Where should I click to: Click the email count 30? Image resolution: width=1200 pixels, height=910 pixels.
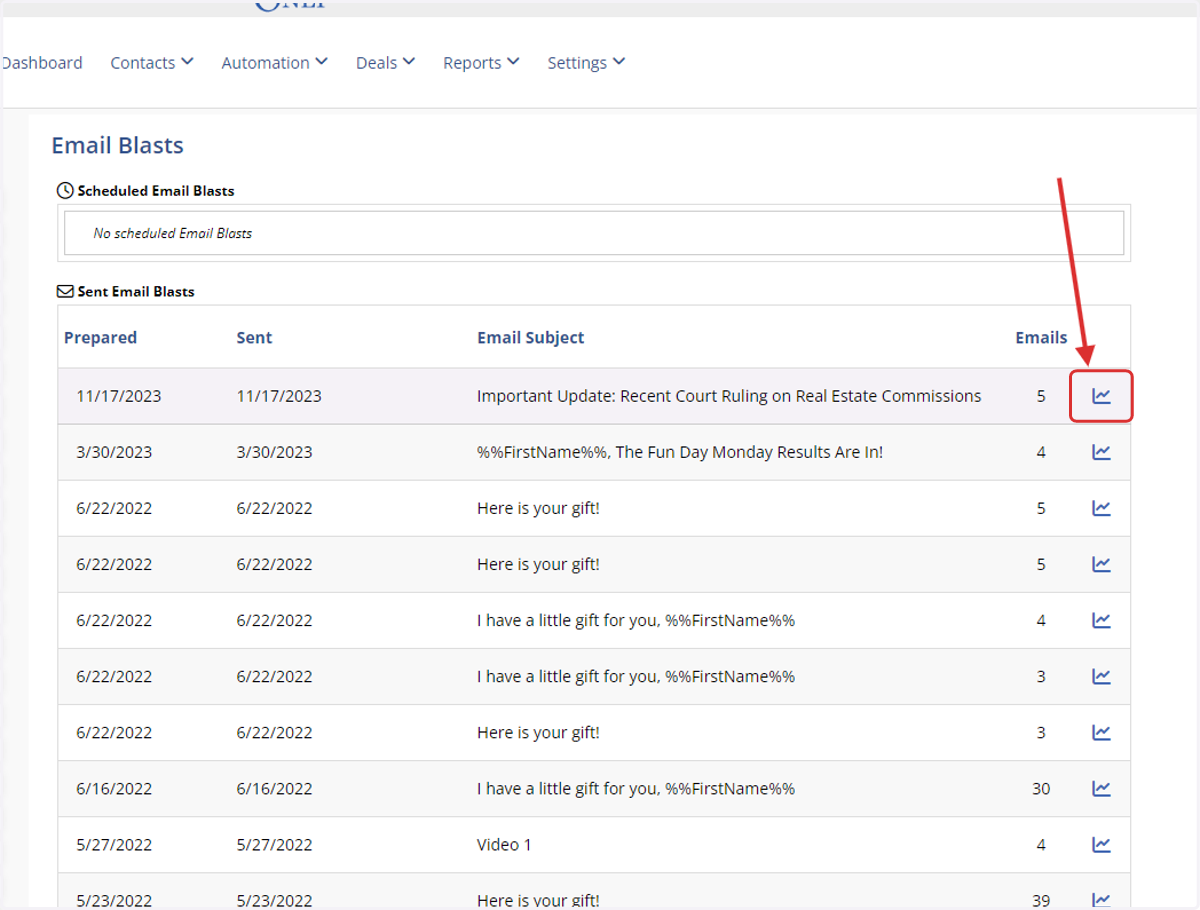[1041, 788]
